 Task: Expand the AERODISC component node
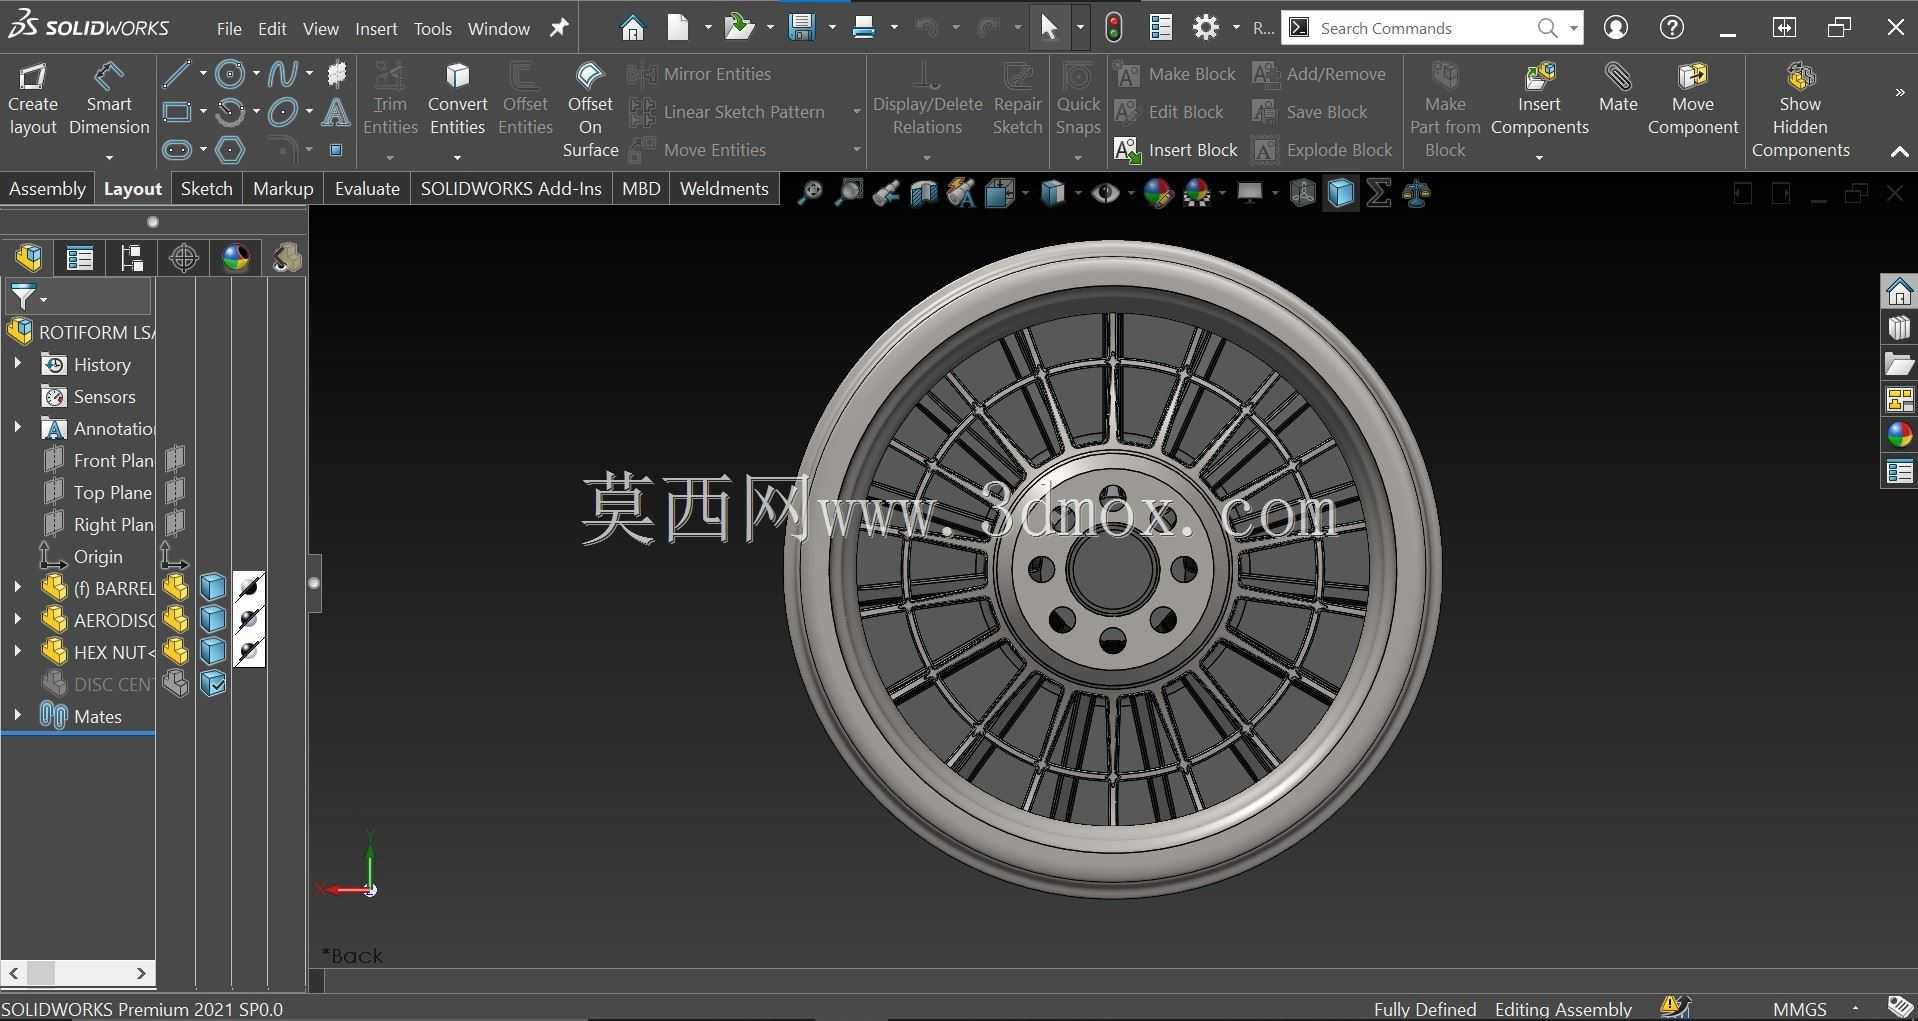coord(17,620)
